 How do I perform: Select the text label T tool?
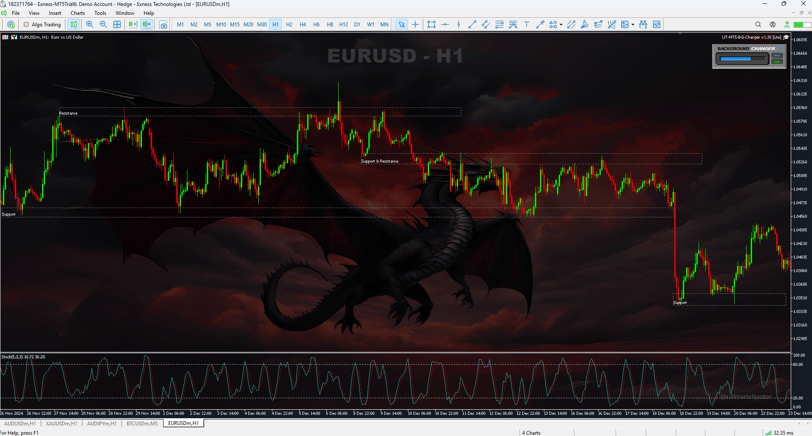(x=527, y=24)
